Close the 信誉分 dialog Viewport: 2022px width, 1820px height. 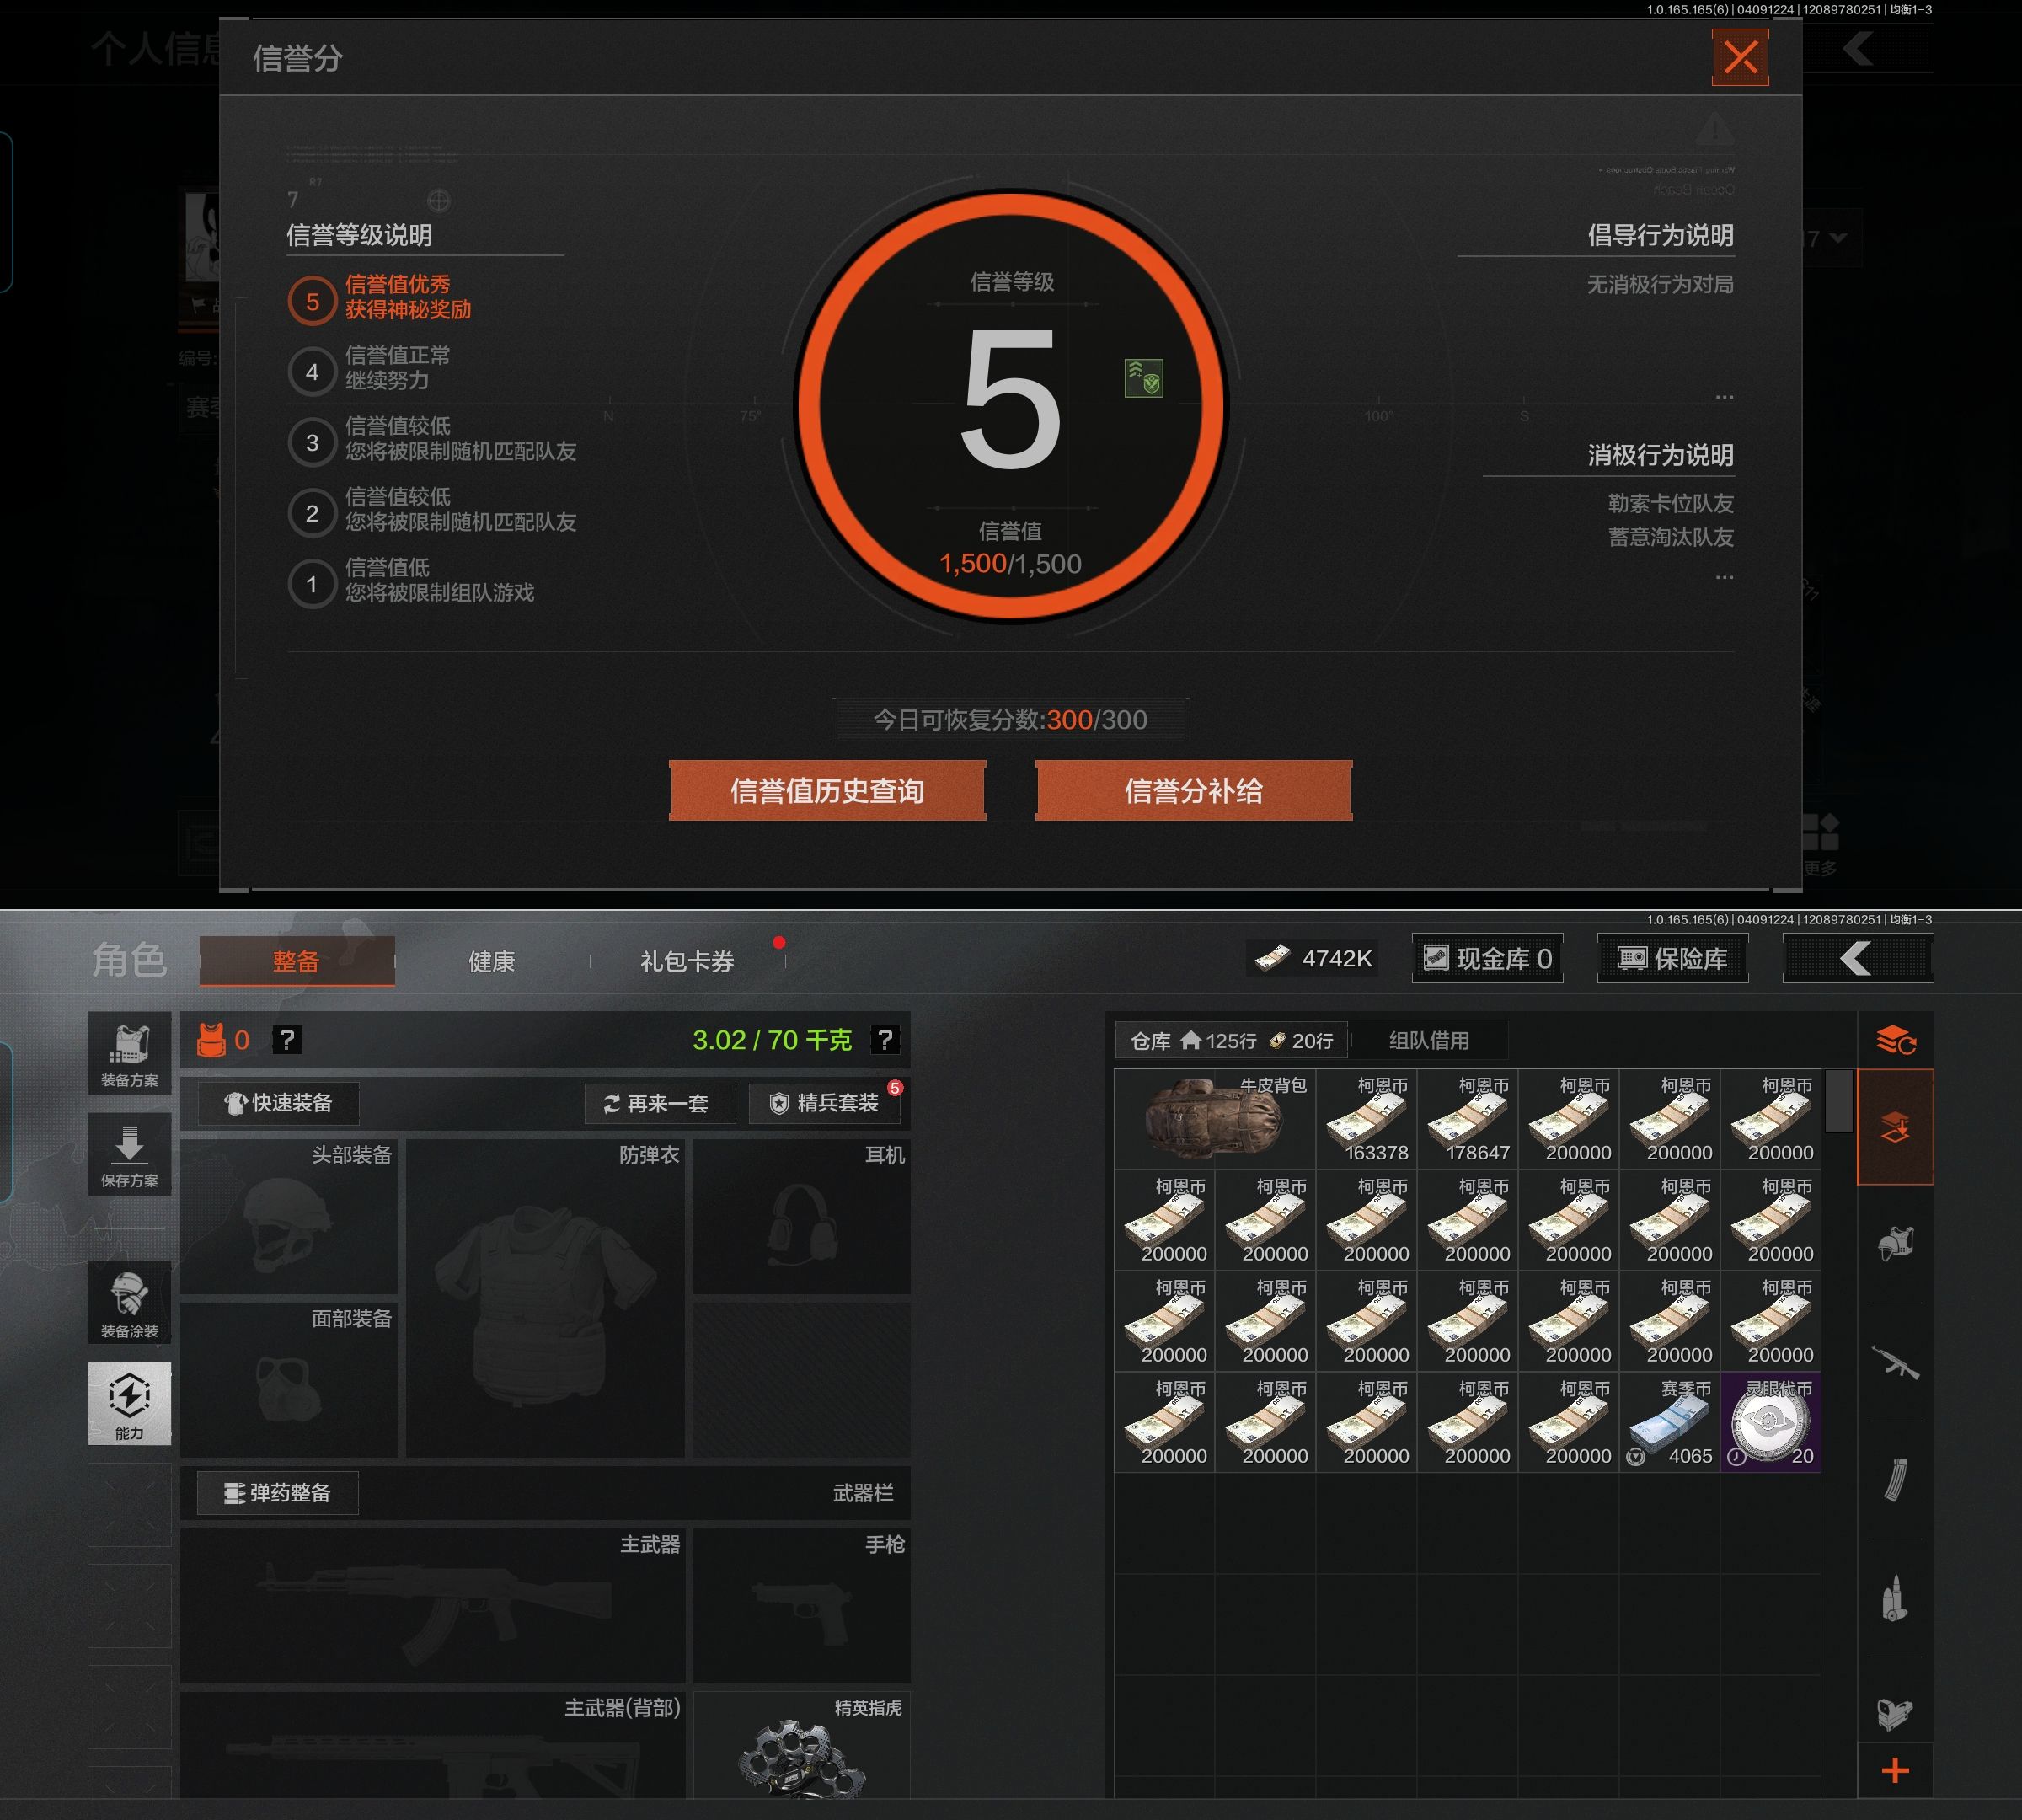(1740, 57)
